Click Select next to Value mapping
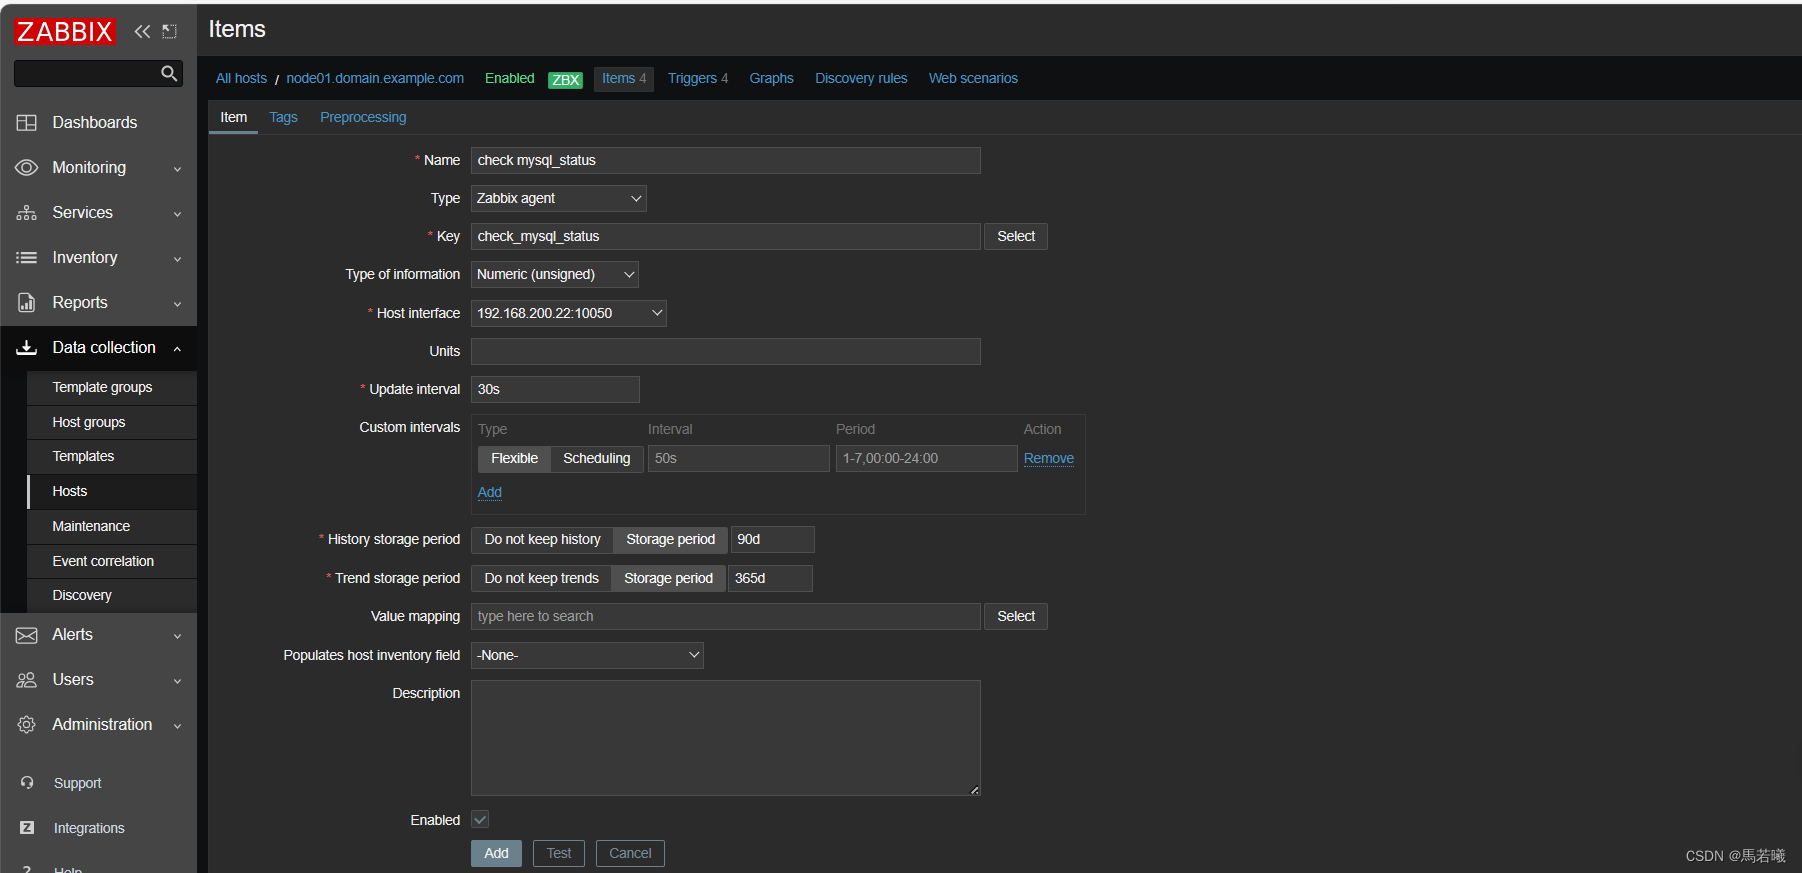1802x873 pixels. pyautogui.click(x=1016, y=616)
